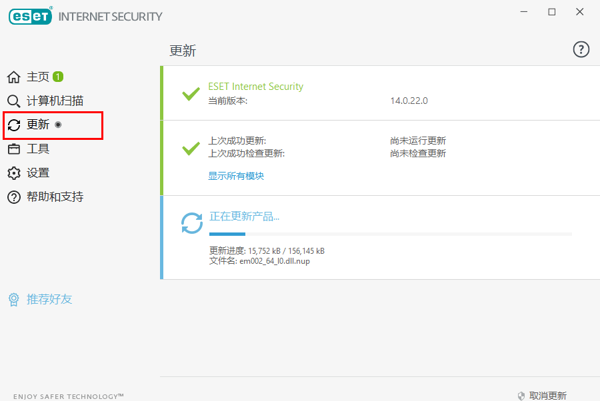This screenshot has height=401, width=600.
Task: Open the 计算机扫描 sidebar entry
Action: point(55,101)
